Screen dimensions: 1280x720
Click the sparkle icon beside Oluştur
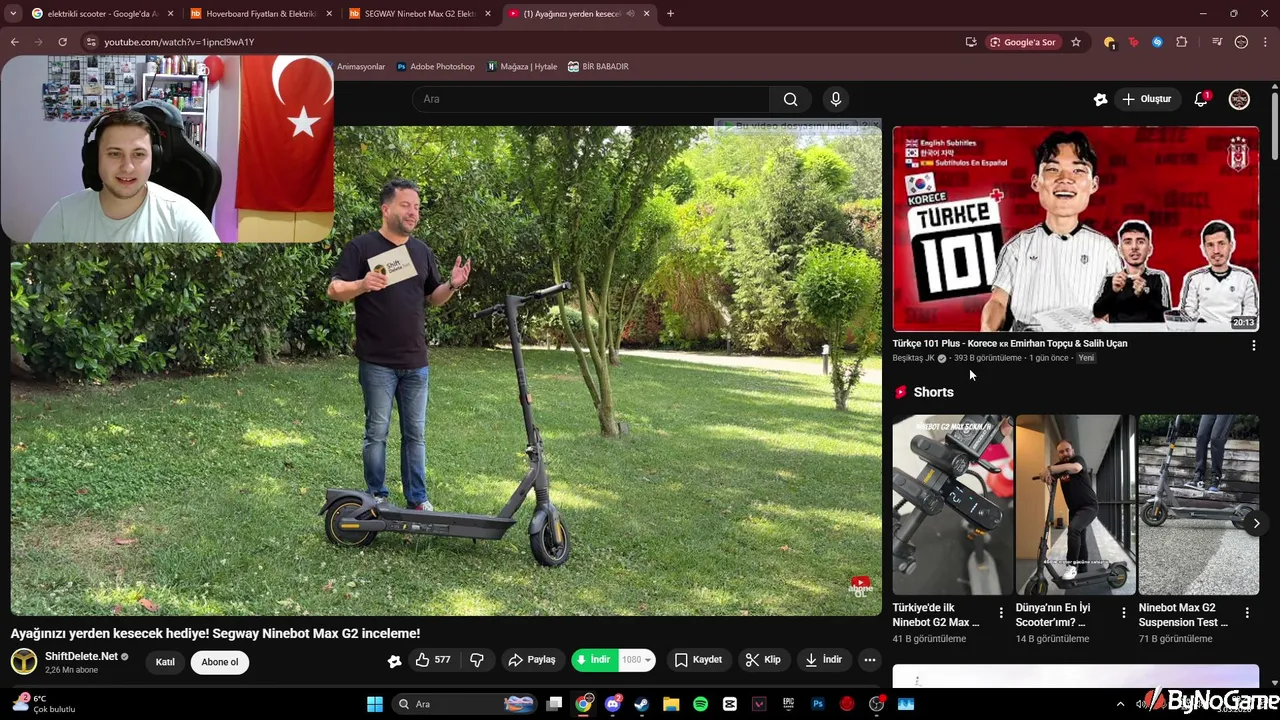coord(1100,99)
